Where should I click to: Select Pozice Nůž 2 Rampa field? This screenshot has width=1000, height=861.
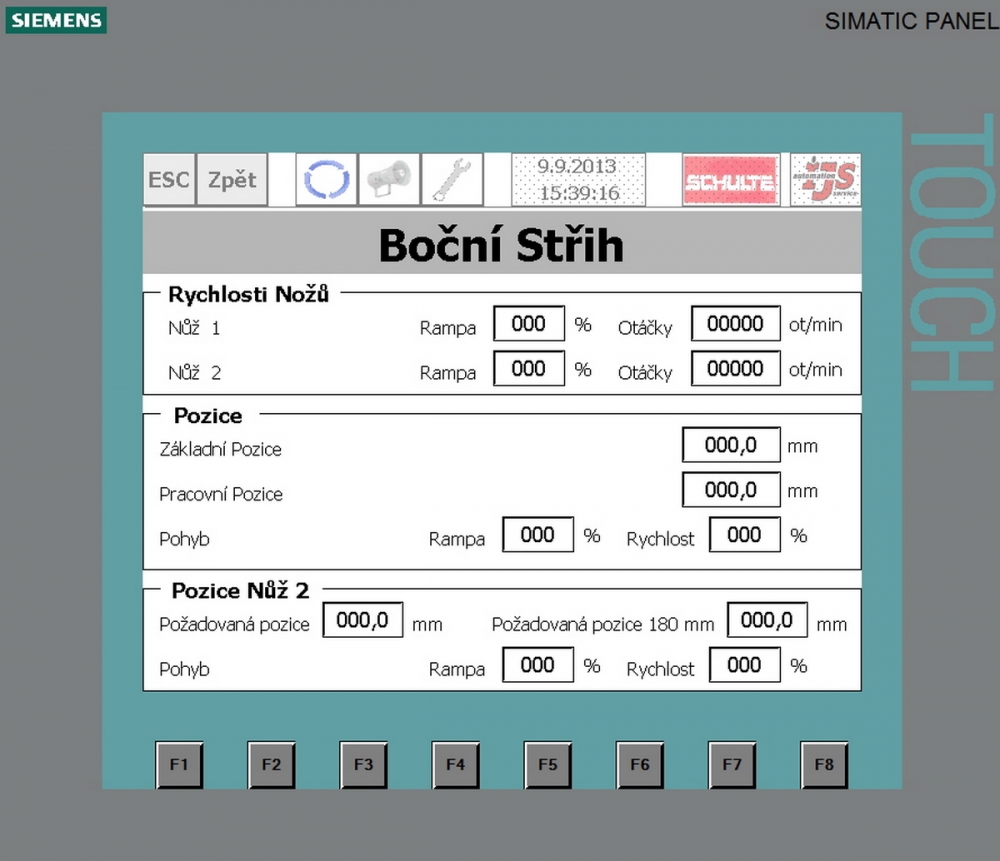(537, 665)
